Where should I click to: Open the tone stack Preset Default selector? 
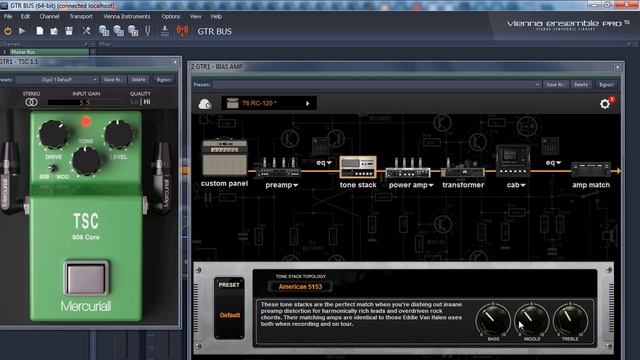pyautogui.click(x=229, y=308)
